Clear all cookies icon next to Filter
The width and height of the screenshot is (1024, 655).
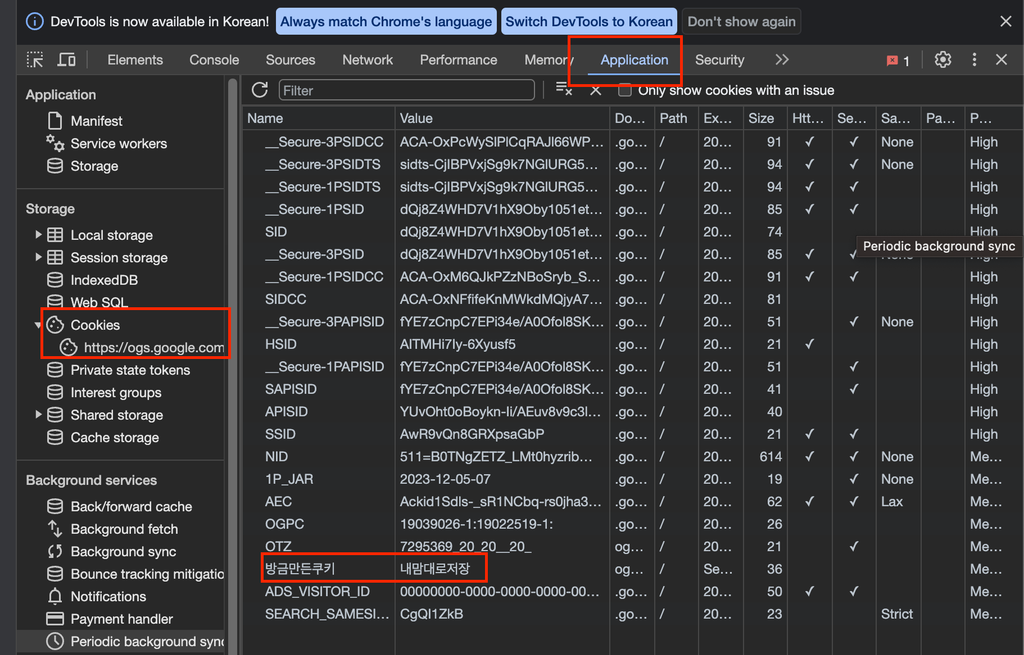pyautogui.click(x=564, y=89)
